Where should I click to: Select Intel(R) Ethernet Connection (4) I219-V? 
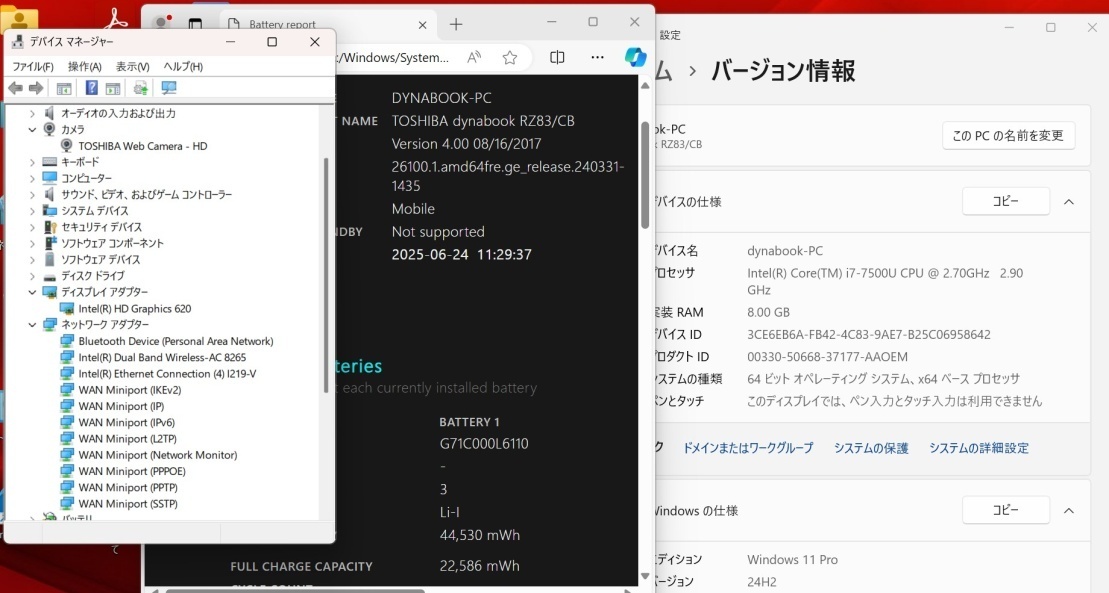167,374
